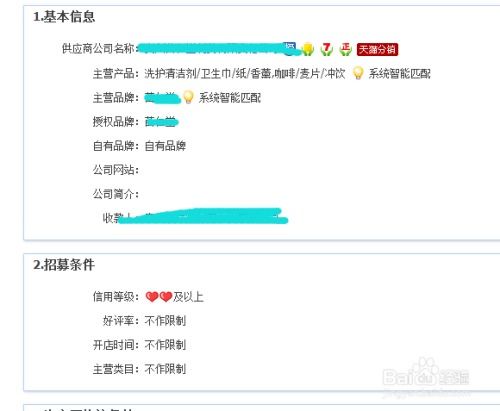This screenshot has width=500, height=411.
Task: Click the light bulb beside 主营产品
Action: click(x=358, y=73)
